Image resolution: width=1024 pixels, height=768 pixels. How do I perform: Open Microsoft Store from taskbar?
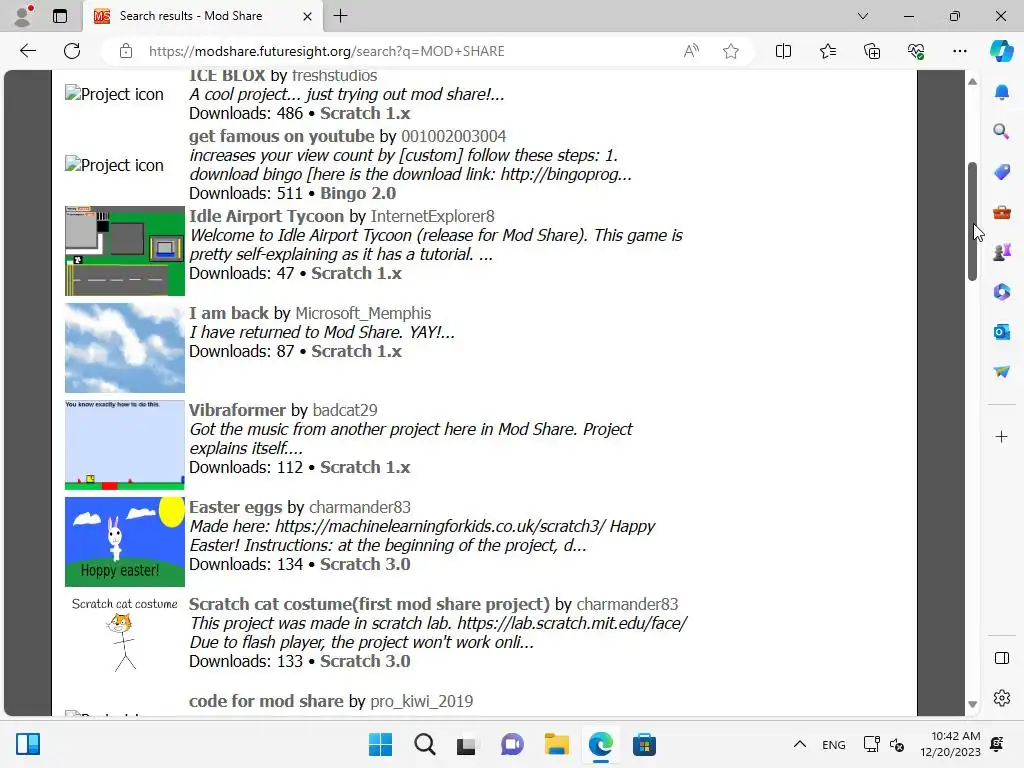tap(644, 744)
